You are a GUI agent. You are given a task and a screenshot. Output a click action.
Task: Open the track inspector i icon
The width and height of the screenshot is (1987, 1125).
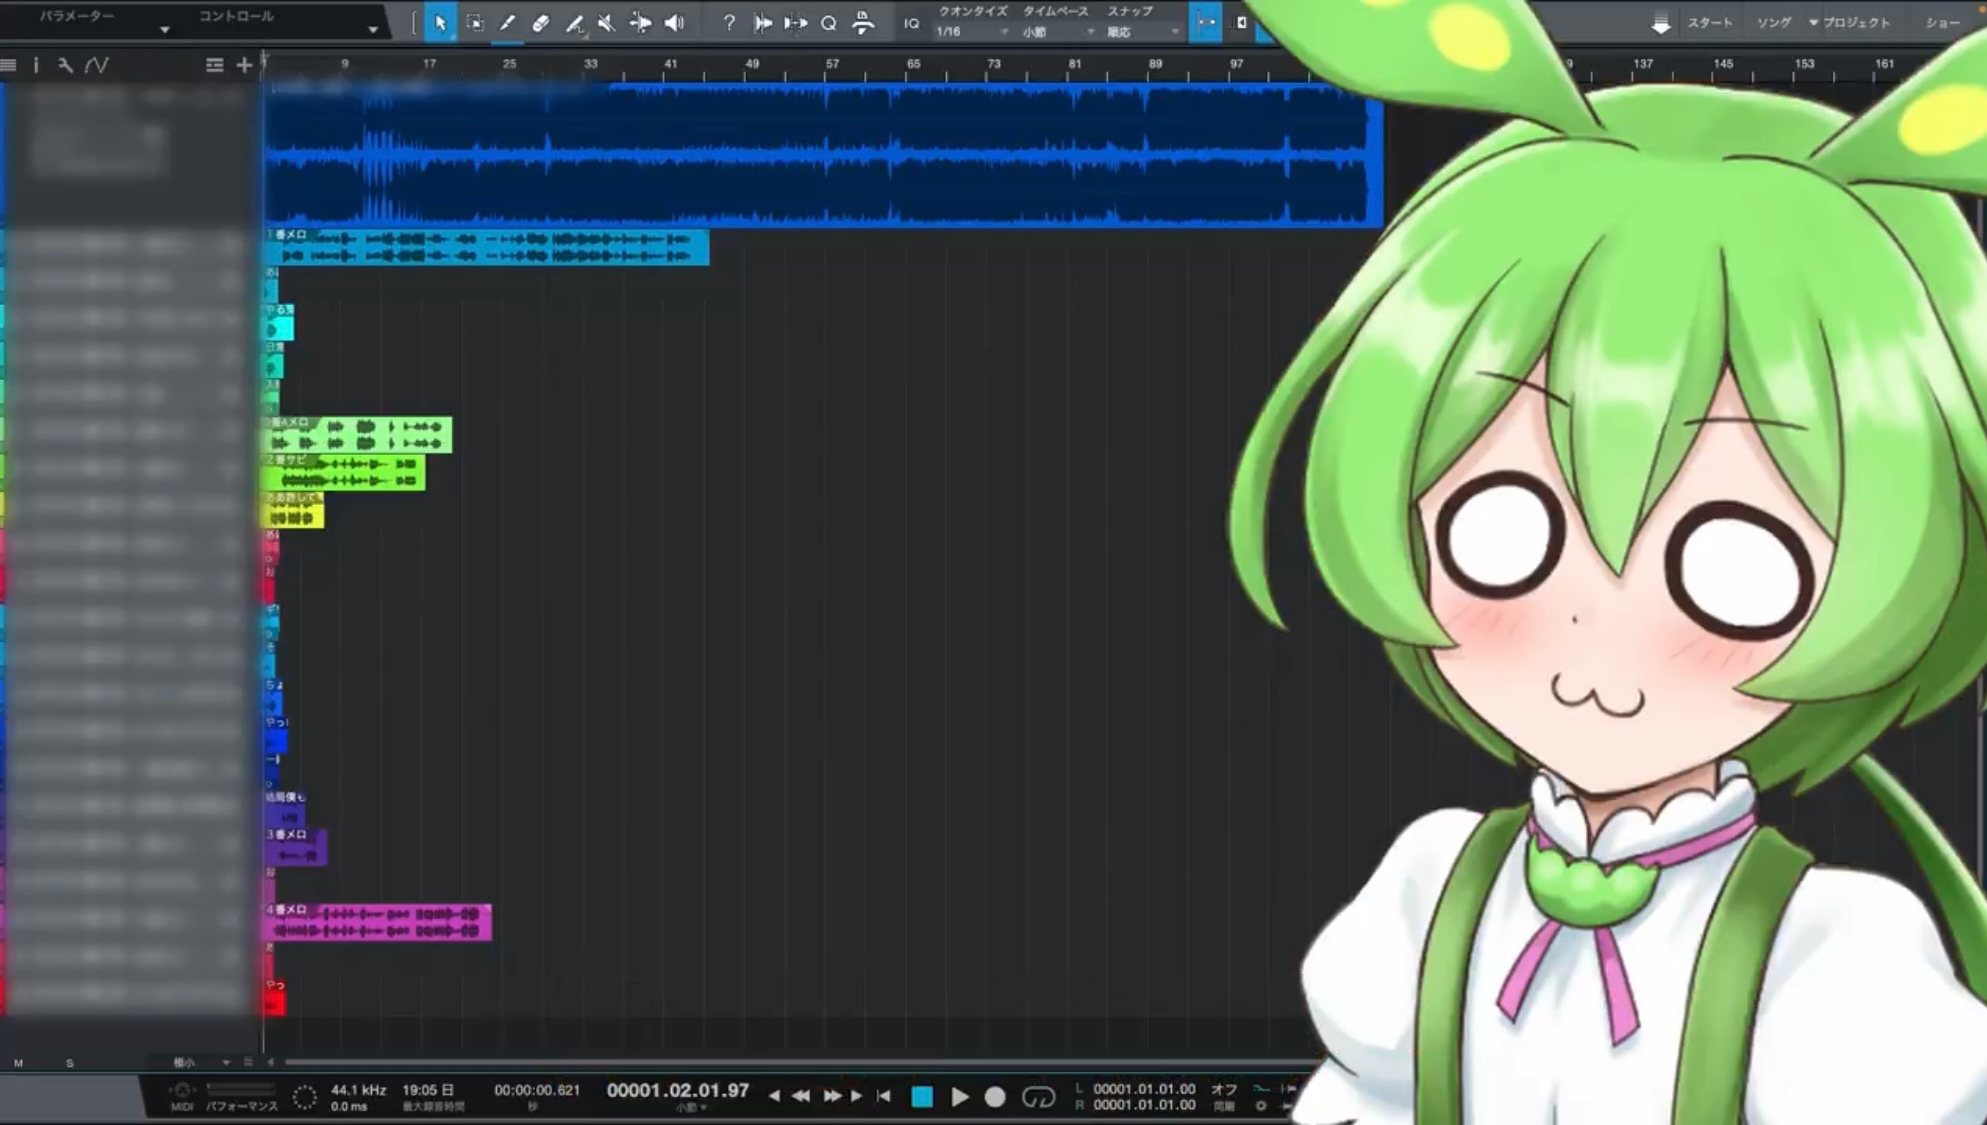tap(36, 65)
